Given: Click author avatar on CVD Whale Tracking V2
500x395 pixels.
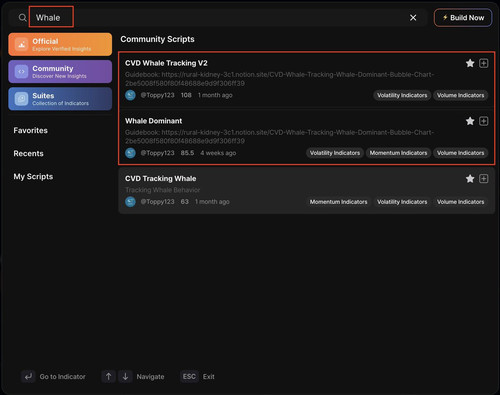Looking at the screenshot, I should point(130,95).
